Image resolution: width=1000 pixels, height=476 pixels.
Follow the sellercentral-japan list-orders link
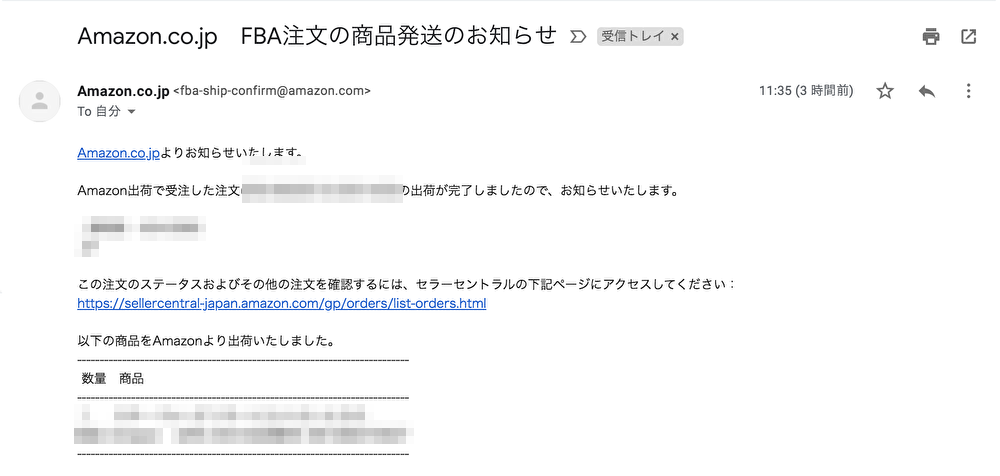281,304
